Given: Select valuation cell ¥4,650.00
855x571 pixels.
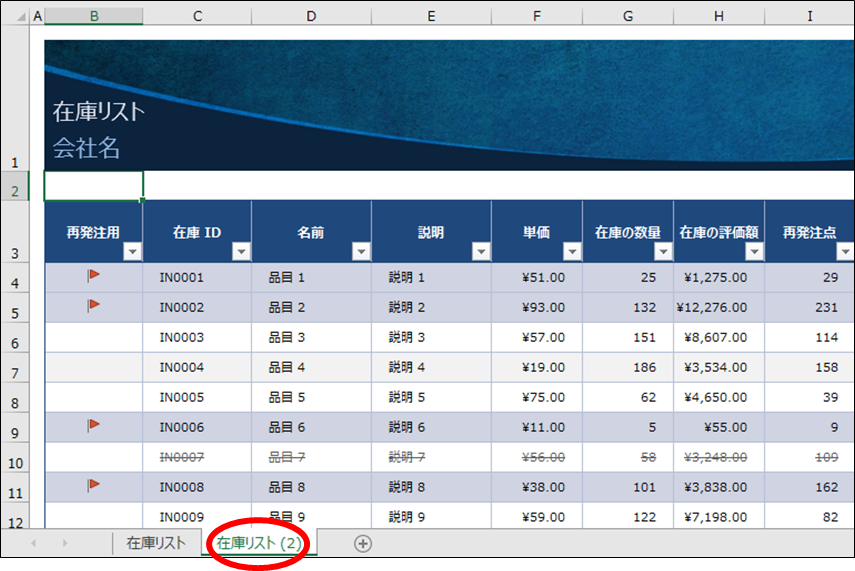Looking at the screenshot, I should click(x=719, y=398).
